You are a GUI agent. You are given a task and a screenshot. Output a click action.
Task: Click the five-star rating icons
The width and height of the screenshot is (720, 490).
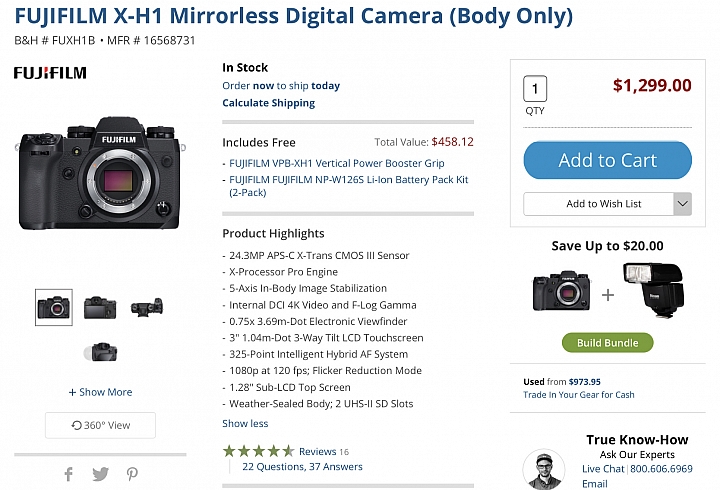pos(259,451)
